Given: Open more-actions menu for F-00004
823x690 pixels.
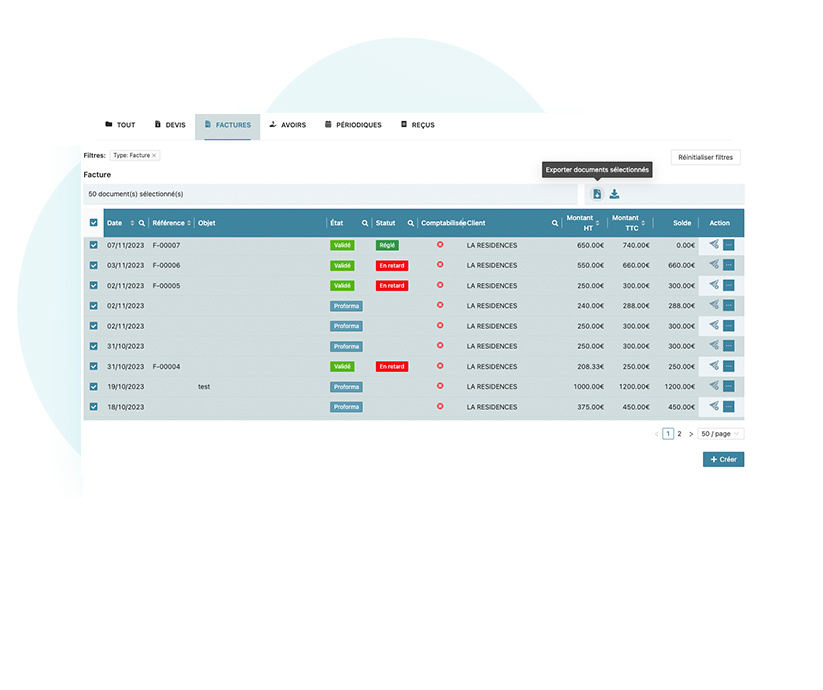Looking at the screenshot, I should [729, 366].
